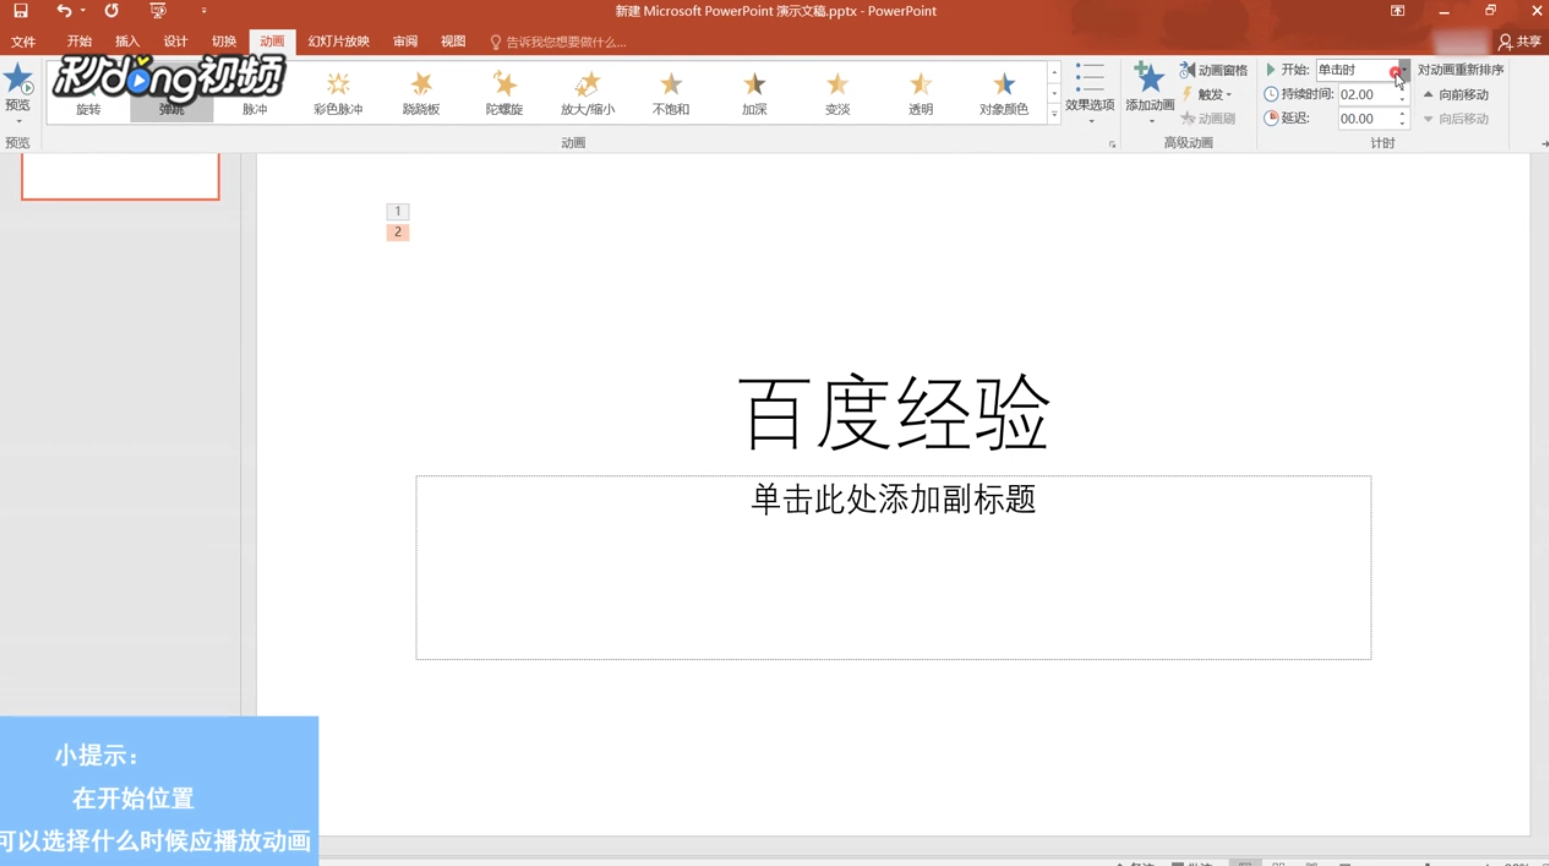
Task: Apply the 彩色脉冲 animation effect
Action: (338, 93)
